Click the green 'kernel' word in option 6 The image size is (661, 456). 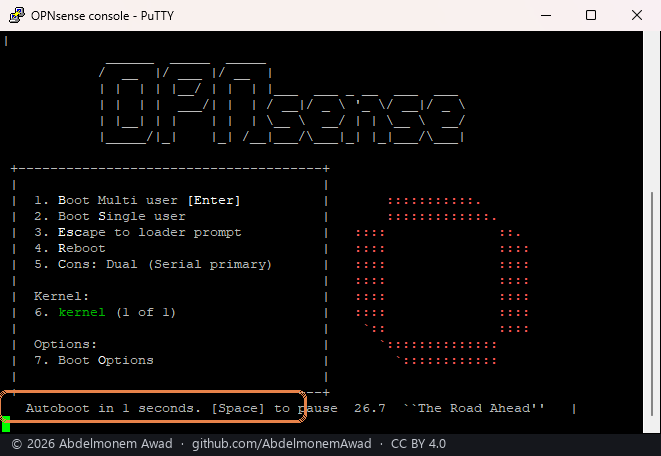point(82,312)
